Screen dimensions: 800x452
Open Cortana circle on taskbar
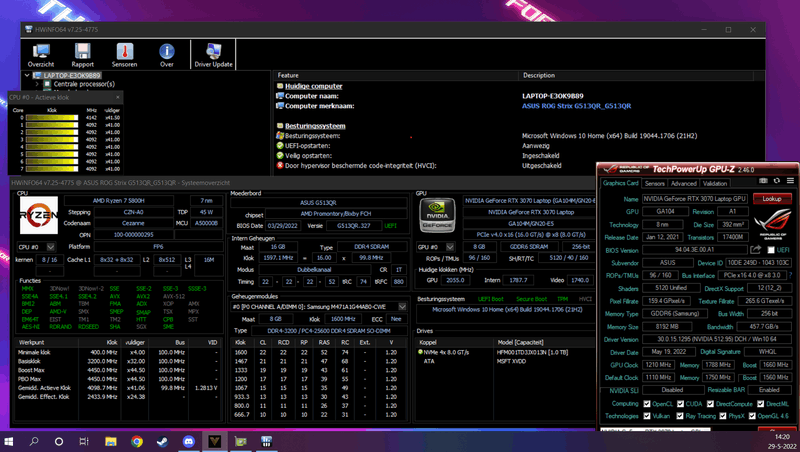[x=59, y=441]
